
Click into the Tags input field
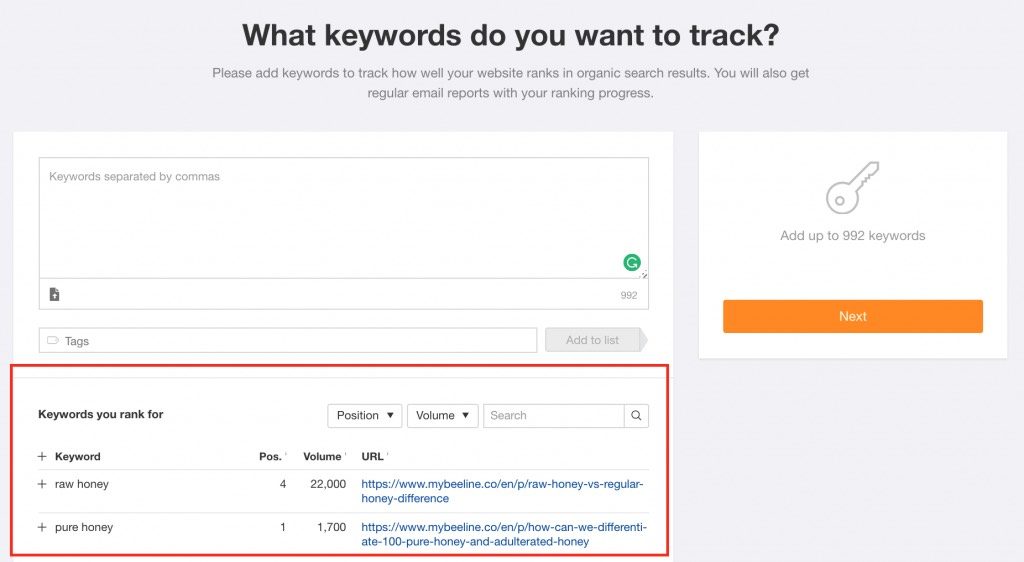tap(300, 340)
